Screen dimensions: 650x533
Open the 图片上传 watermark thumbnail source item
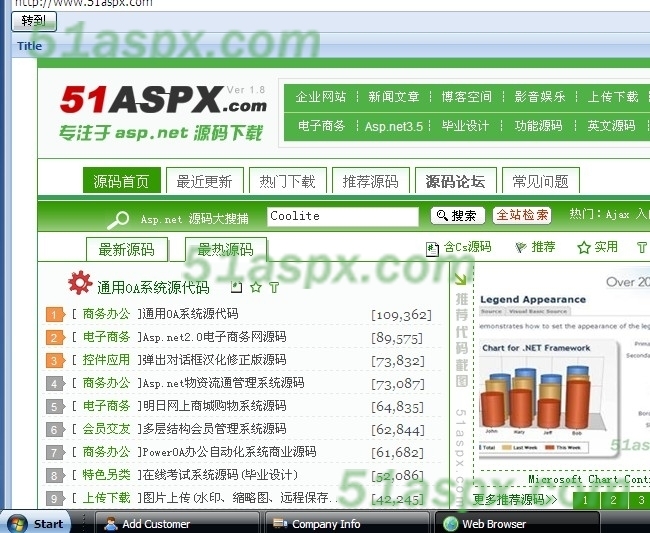240,497
